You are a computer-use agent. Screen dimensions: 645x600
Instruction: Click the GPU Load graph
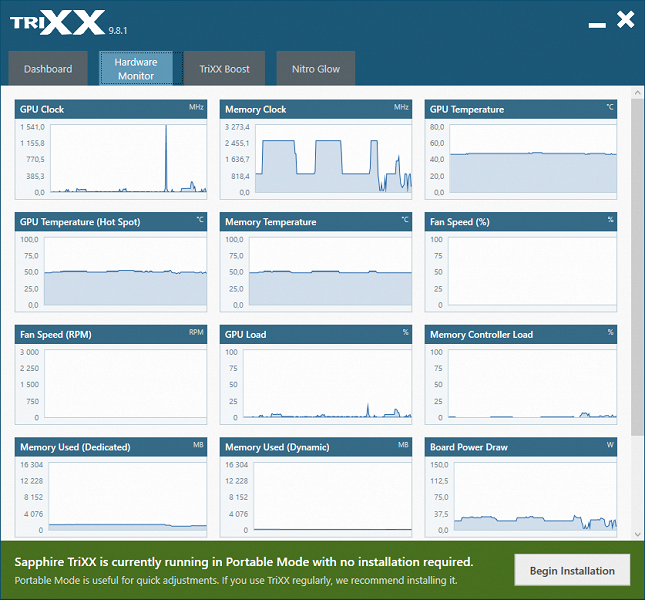click(327, 384)
